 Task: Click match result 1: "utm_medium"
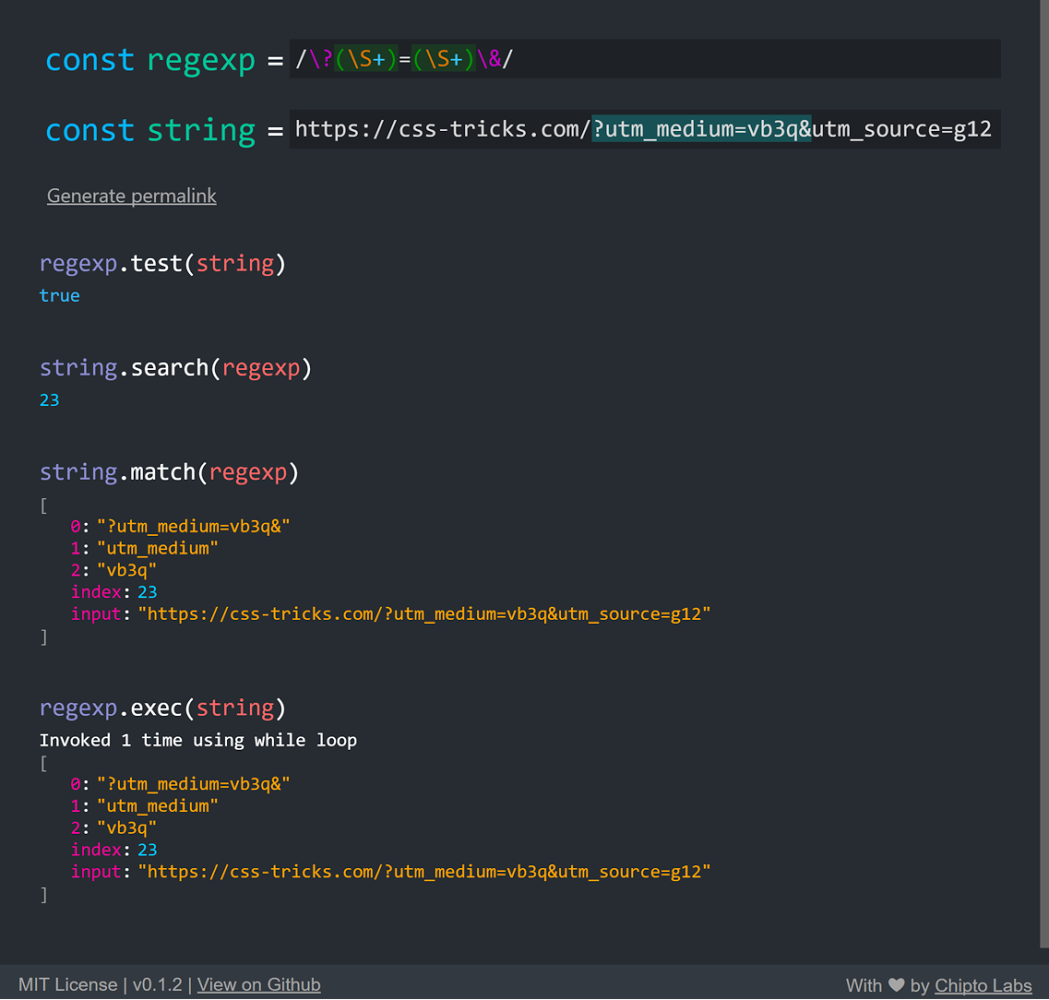[145, 548]
